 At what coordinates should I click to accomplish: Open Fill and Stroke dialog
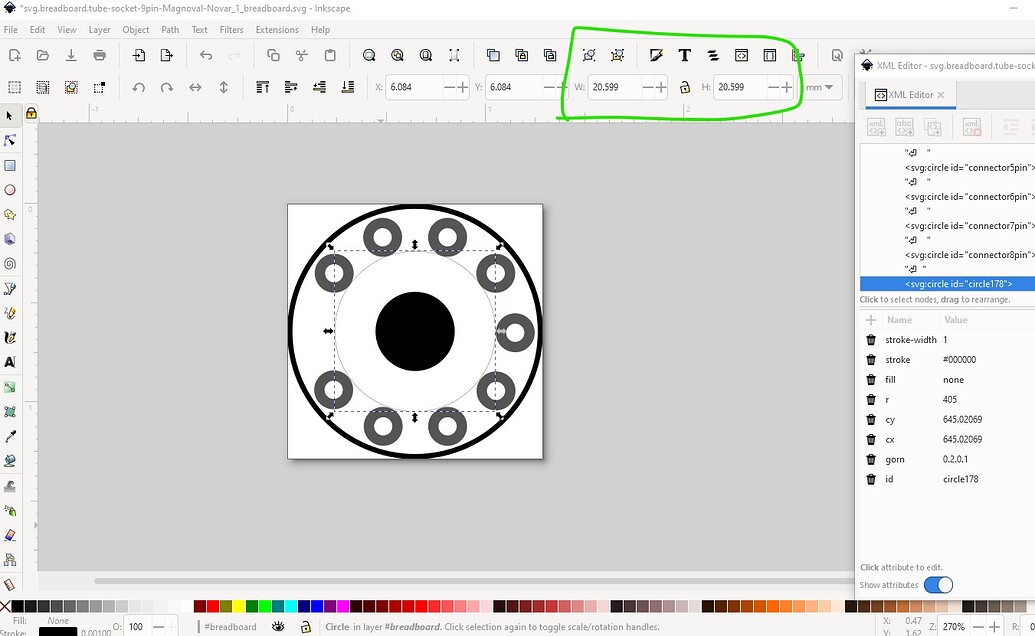655,55
